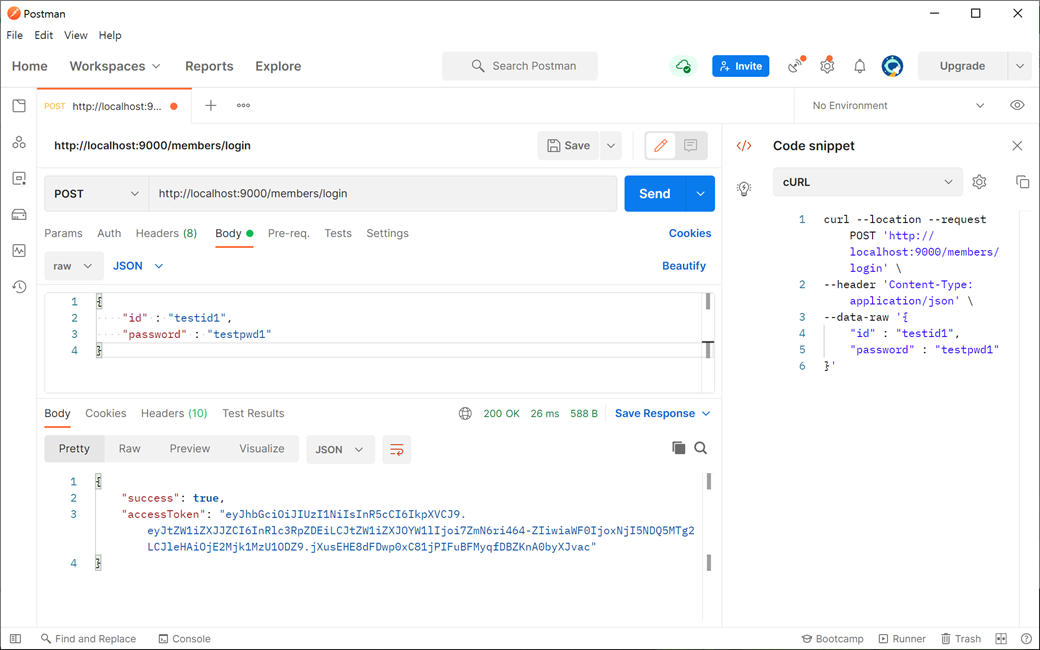Open the Console from status bar

pyautogui.click(x=184, y=639)
